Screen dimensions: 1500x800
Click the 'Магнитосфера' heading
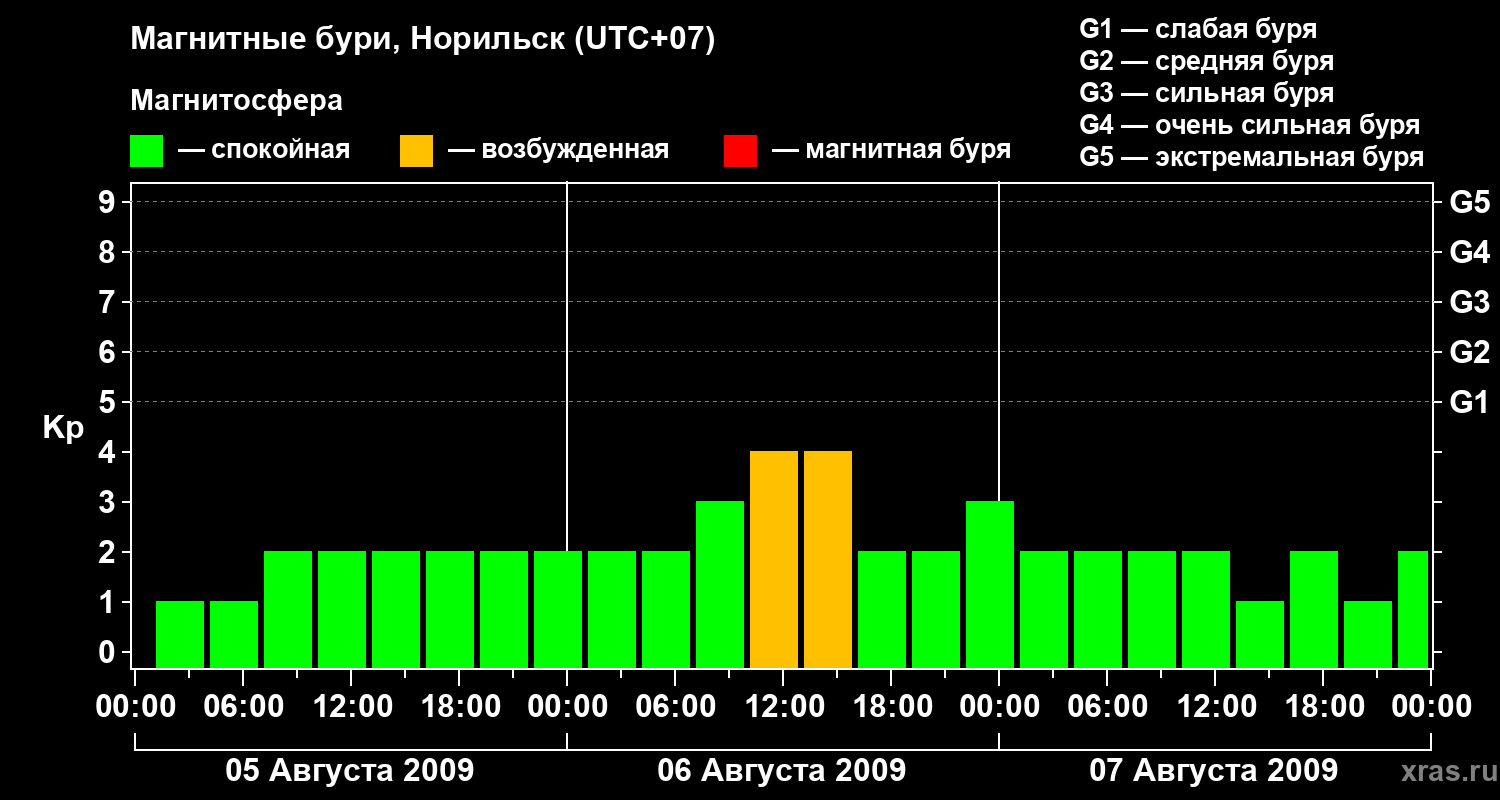pyautogui.click(x=237, y=101)
